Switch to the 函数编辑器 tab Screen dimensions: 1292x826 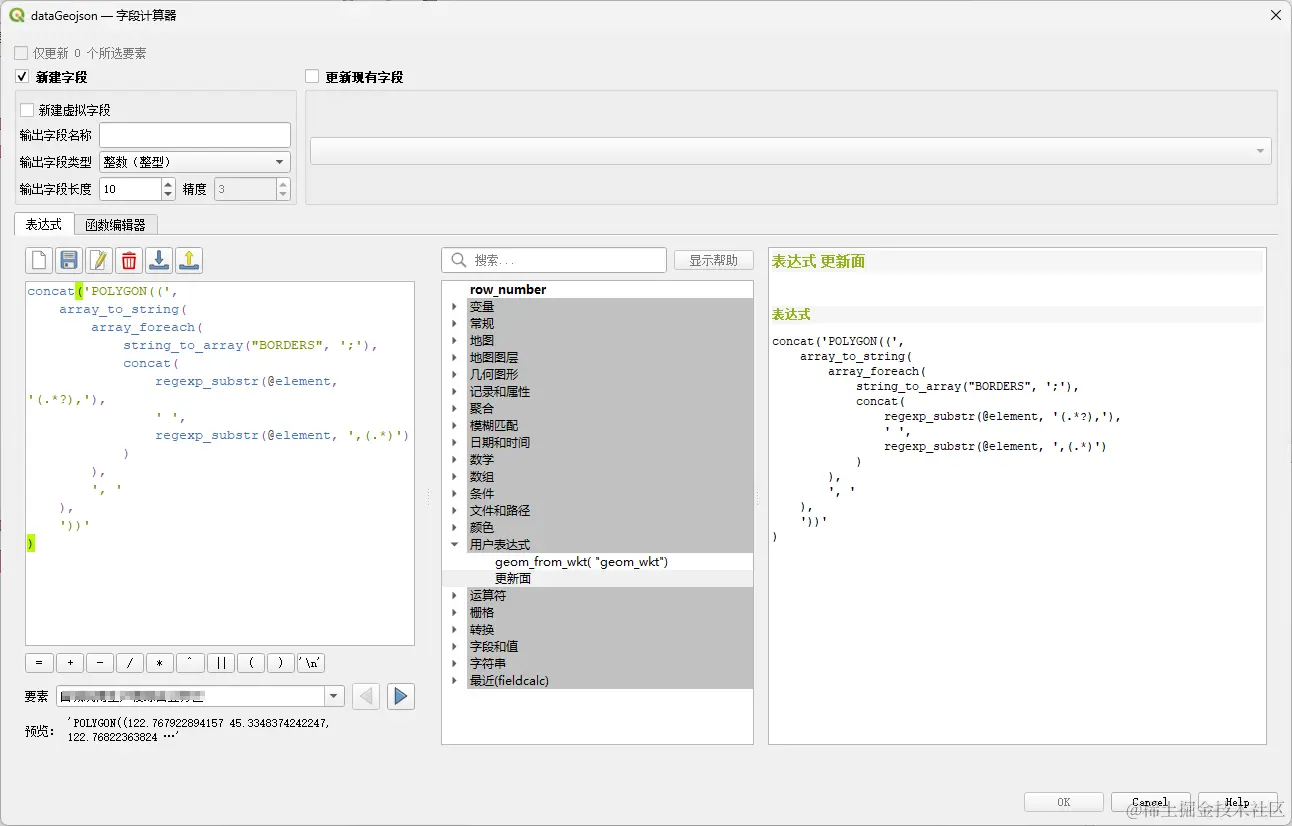pos(116,225)
